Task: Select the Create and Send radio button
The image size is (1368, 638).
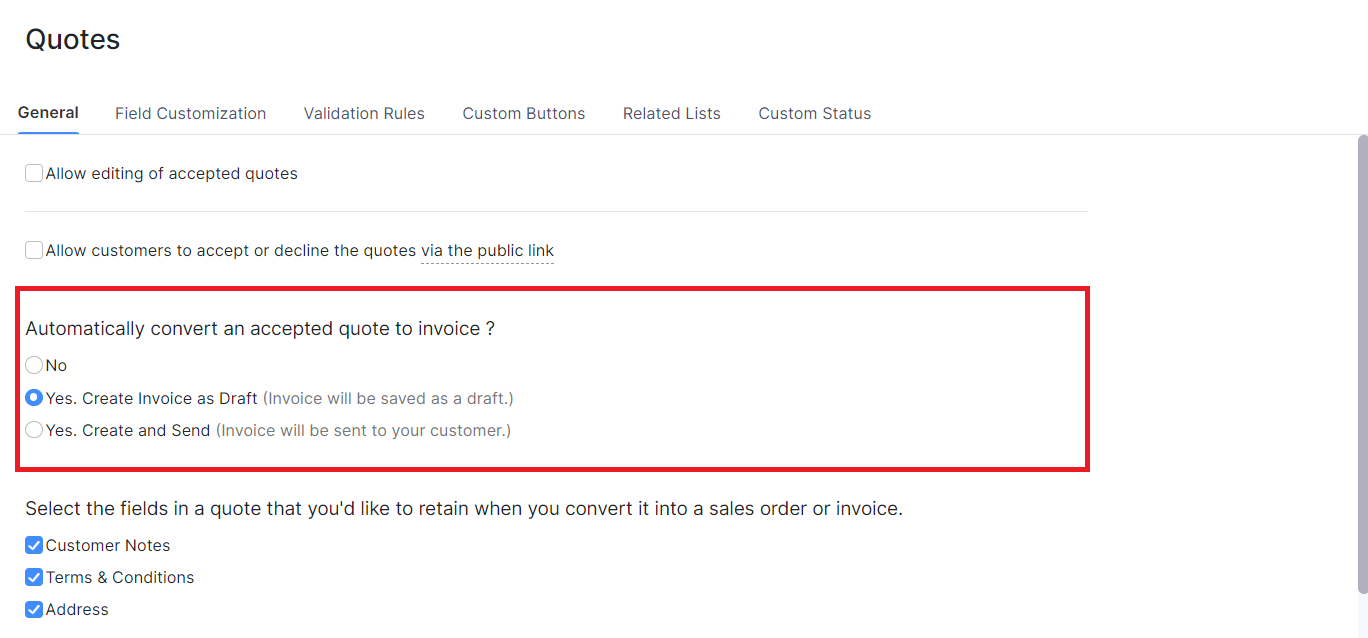Action: (x=34, y=430)
